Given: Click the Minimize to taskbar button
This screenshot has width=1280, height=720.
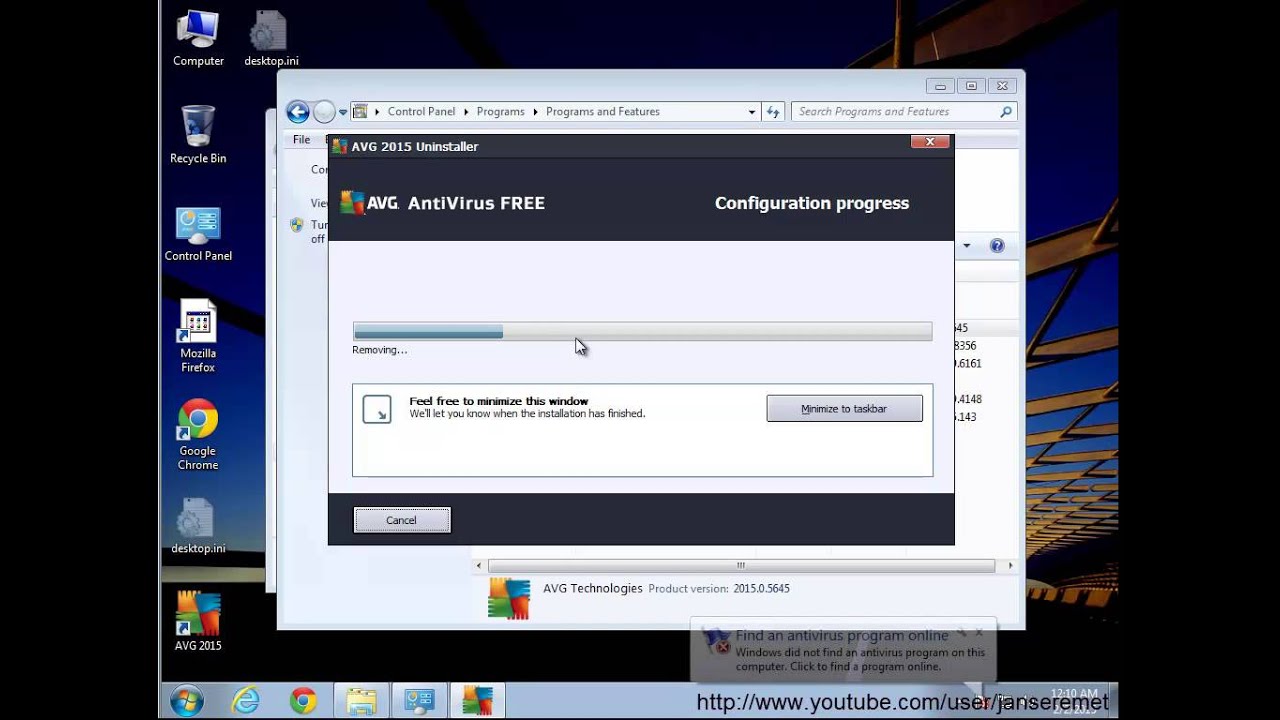Looking at the screenshot, I should [x=844, y=408].
